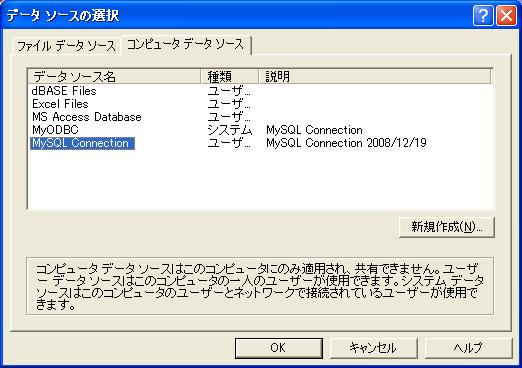
Task: Click the キャンセル button
Action: click(x=373, y=348)
